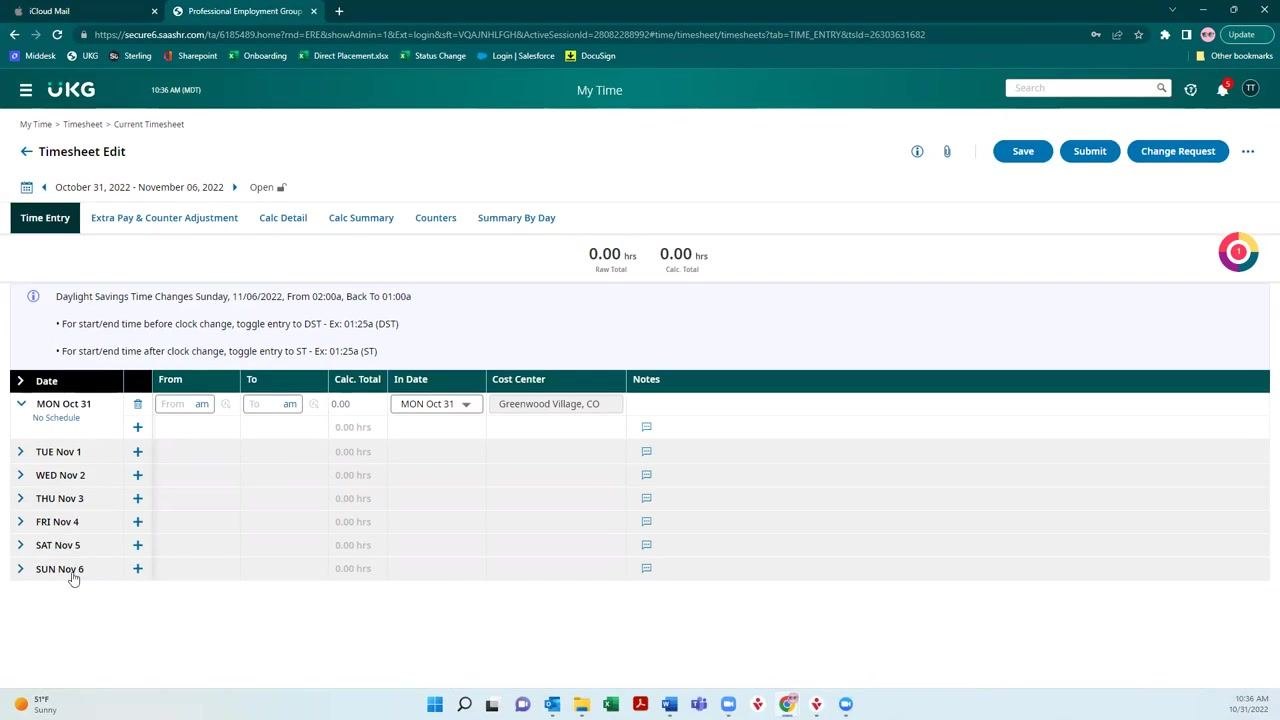Go back using the Timesheet Edit arrow
This screenshot has width=1280, height=720.
pyautogui.click(x=26, y=152)
